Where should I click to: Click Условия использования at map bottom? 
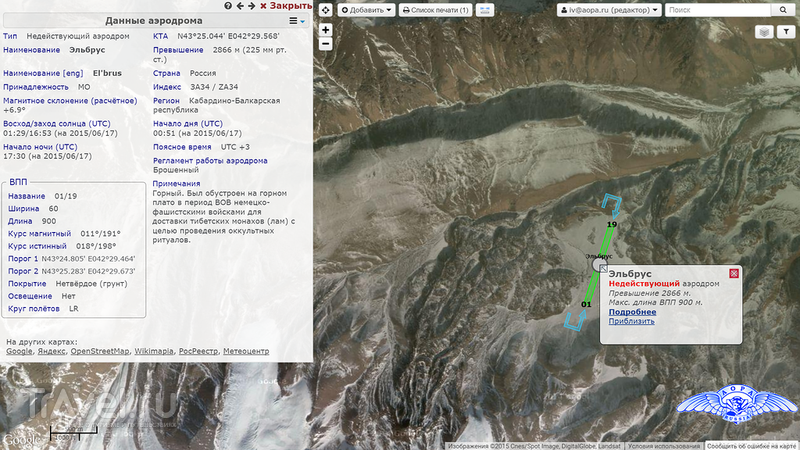coord(664,446)
